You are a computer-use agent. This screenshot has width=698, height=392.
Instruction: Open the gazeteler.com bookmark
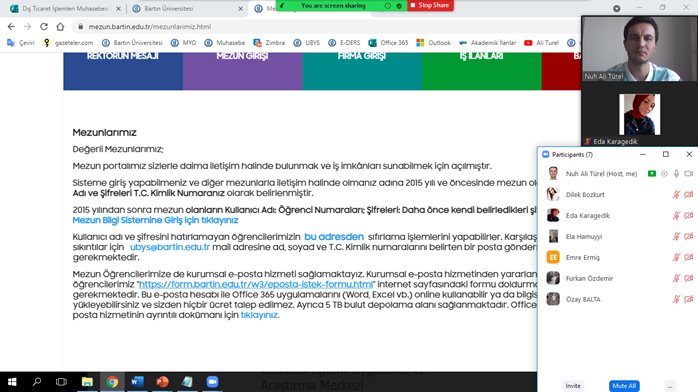[69, 43]
